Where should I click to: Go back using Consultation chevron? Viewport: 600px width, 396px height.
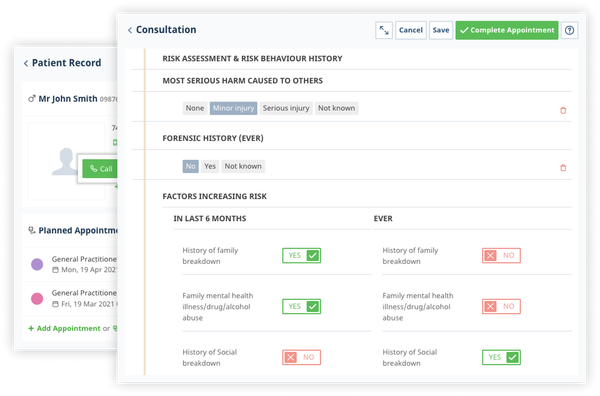click(x=130, y=30)
